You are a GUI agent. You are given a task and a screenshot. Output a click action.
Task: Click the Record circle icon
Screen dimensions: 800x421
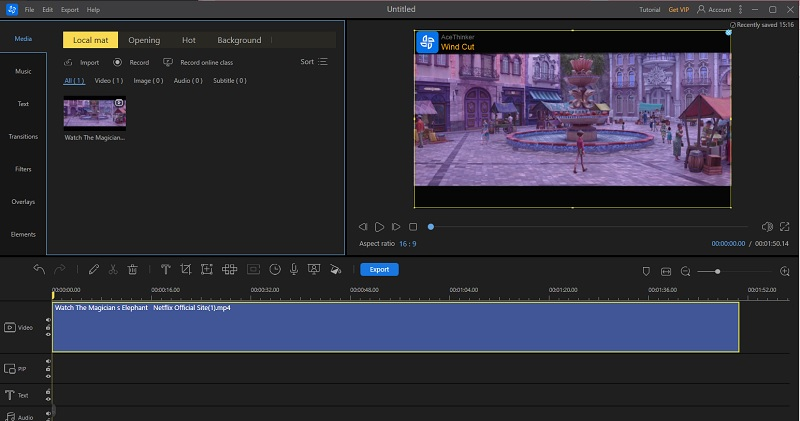click(117, 62)
